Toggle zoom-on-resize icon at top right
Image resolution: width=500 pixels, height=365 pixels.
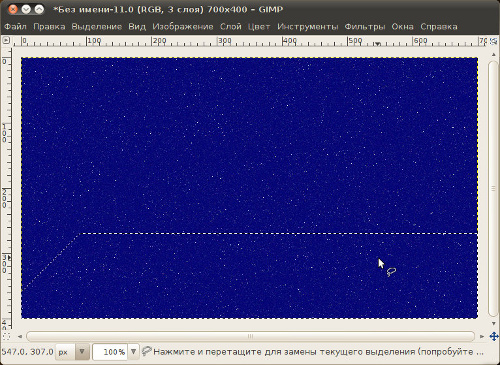click(493, 41)
